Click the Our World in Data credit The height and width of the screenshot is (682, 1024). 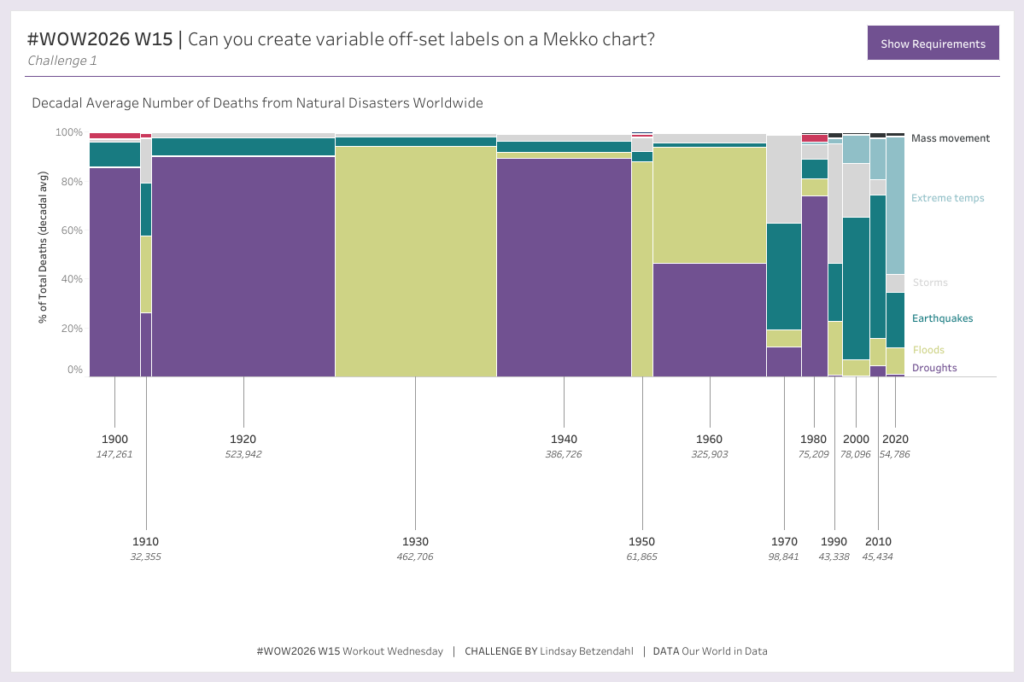[x=724, y=651]
